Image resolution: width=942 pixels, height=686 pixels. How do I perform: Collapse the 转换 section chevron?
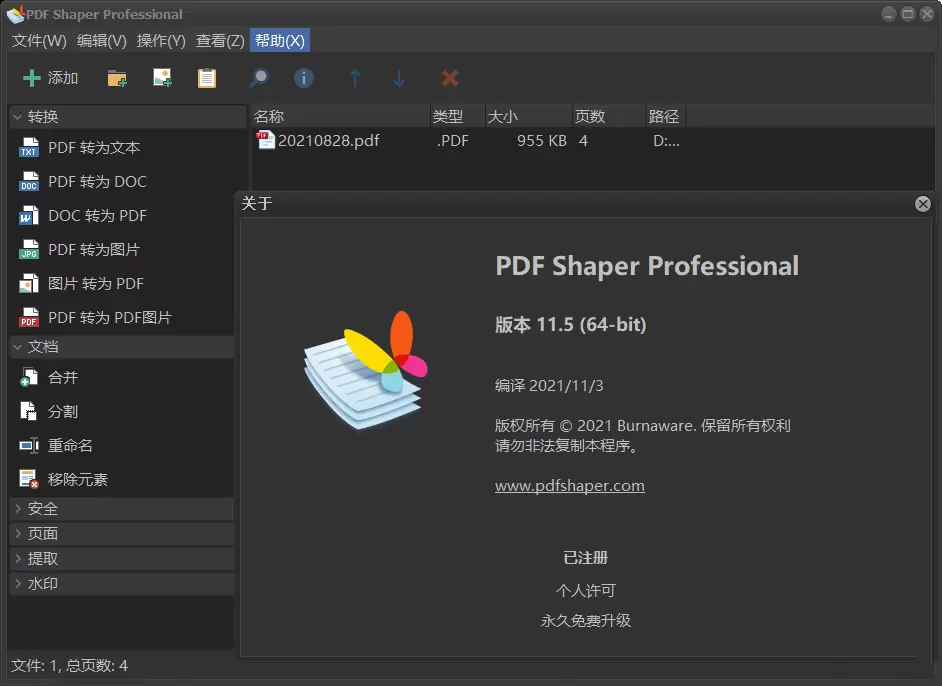tap(17, 117)
